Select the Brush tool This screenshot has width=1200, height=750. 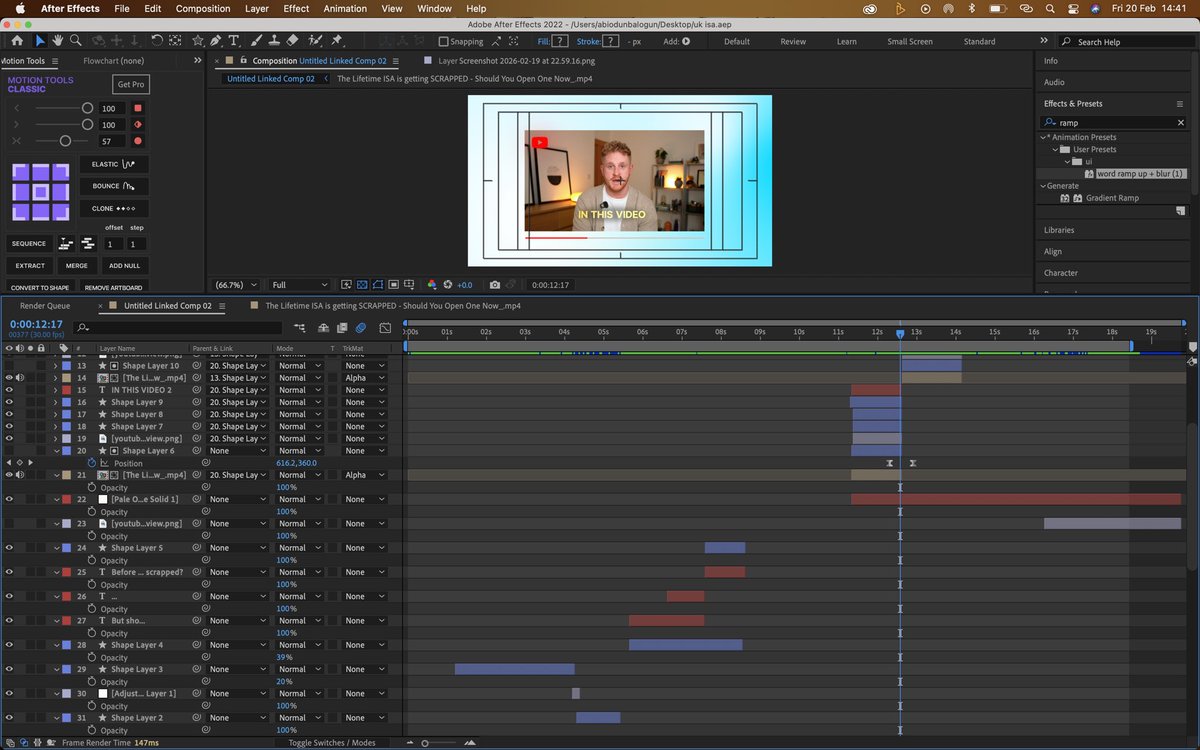[256, 41]
